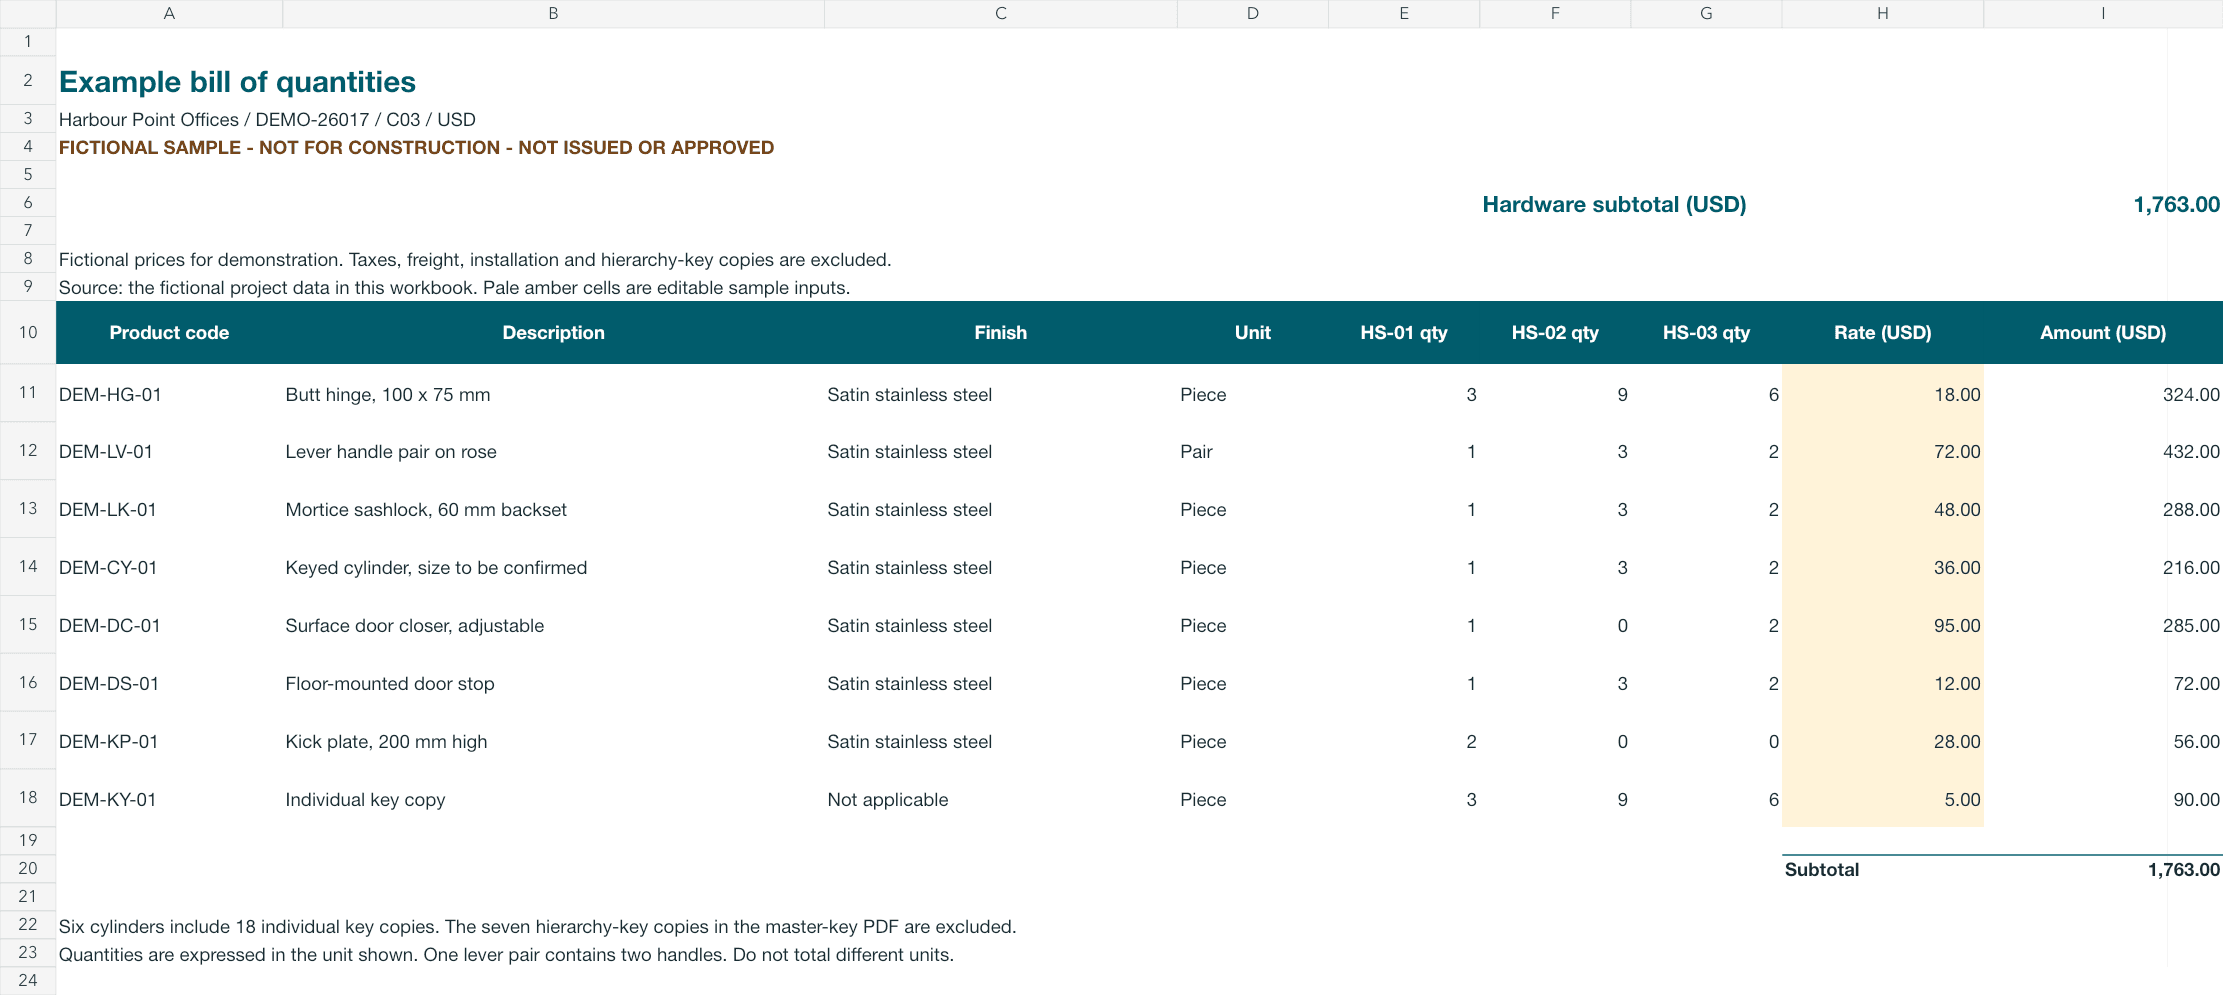Select the 'FICTIONAL SAMPLE - NOT FOR CONSTRUCTION' warning cell
This screenshot has height=995, width=2223.
click(x=416, y=147)
